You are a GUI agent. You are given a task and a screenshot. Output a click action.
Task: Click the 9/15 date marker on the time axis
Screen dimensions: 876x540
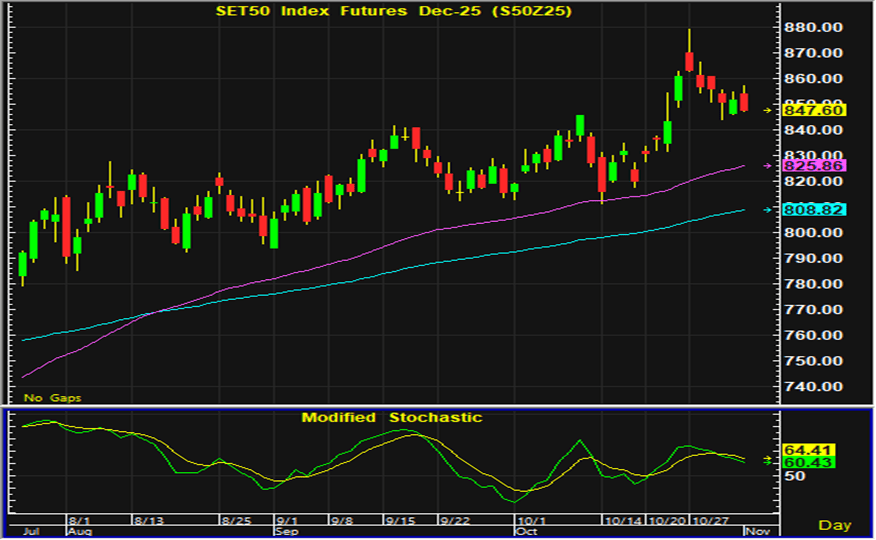click(401, 521)
